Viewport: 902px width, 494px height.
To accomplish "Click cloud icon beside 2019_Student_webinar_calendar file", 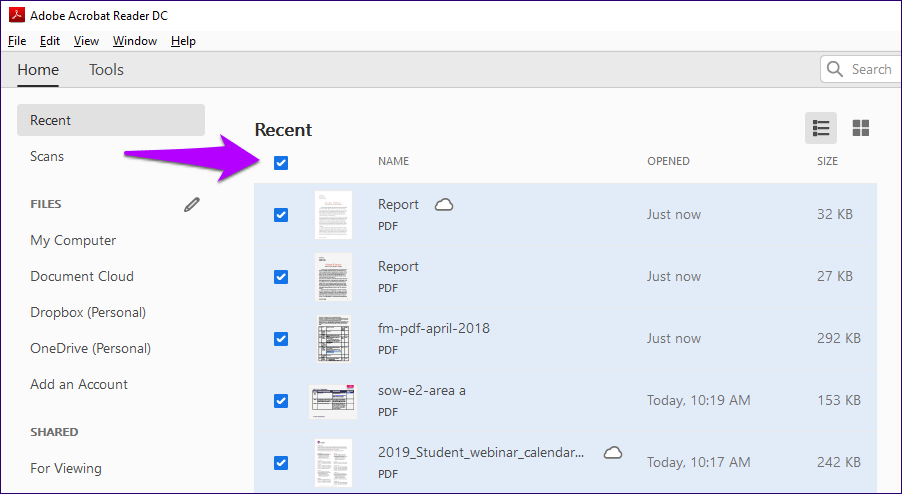I will click(x=613, y=452).
